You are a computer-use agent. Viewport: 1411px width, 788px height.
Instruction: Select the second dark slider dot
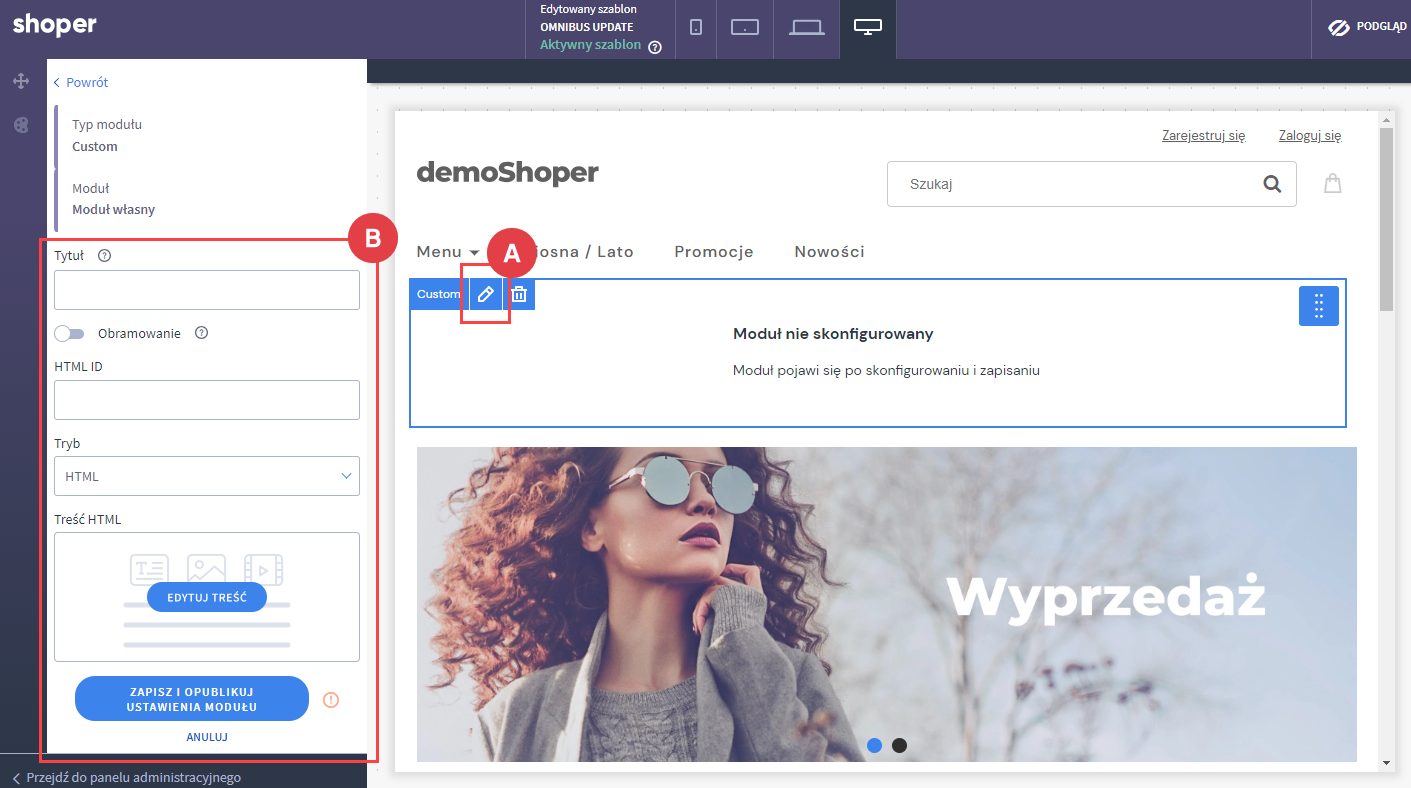click(899, 745)
